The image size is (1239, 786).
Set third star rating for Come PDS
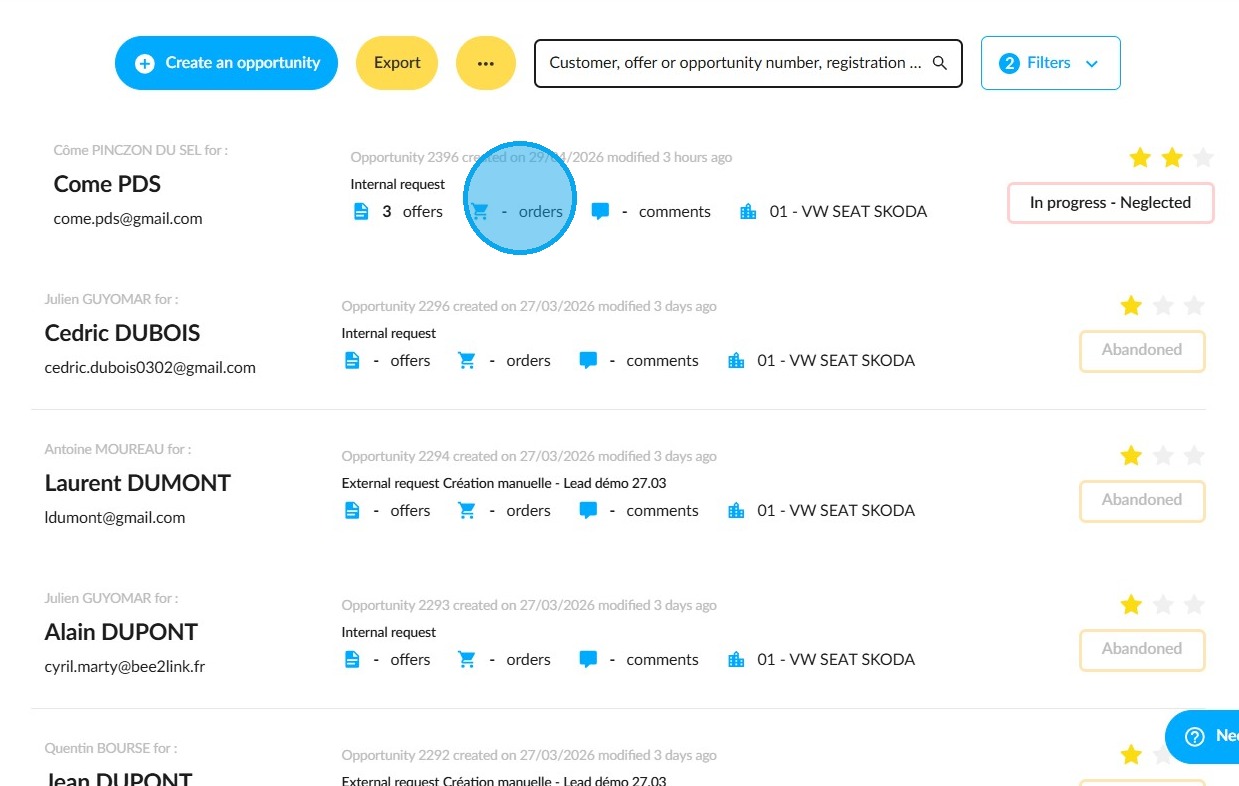1204,157
